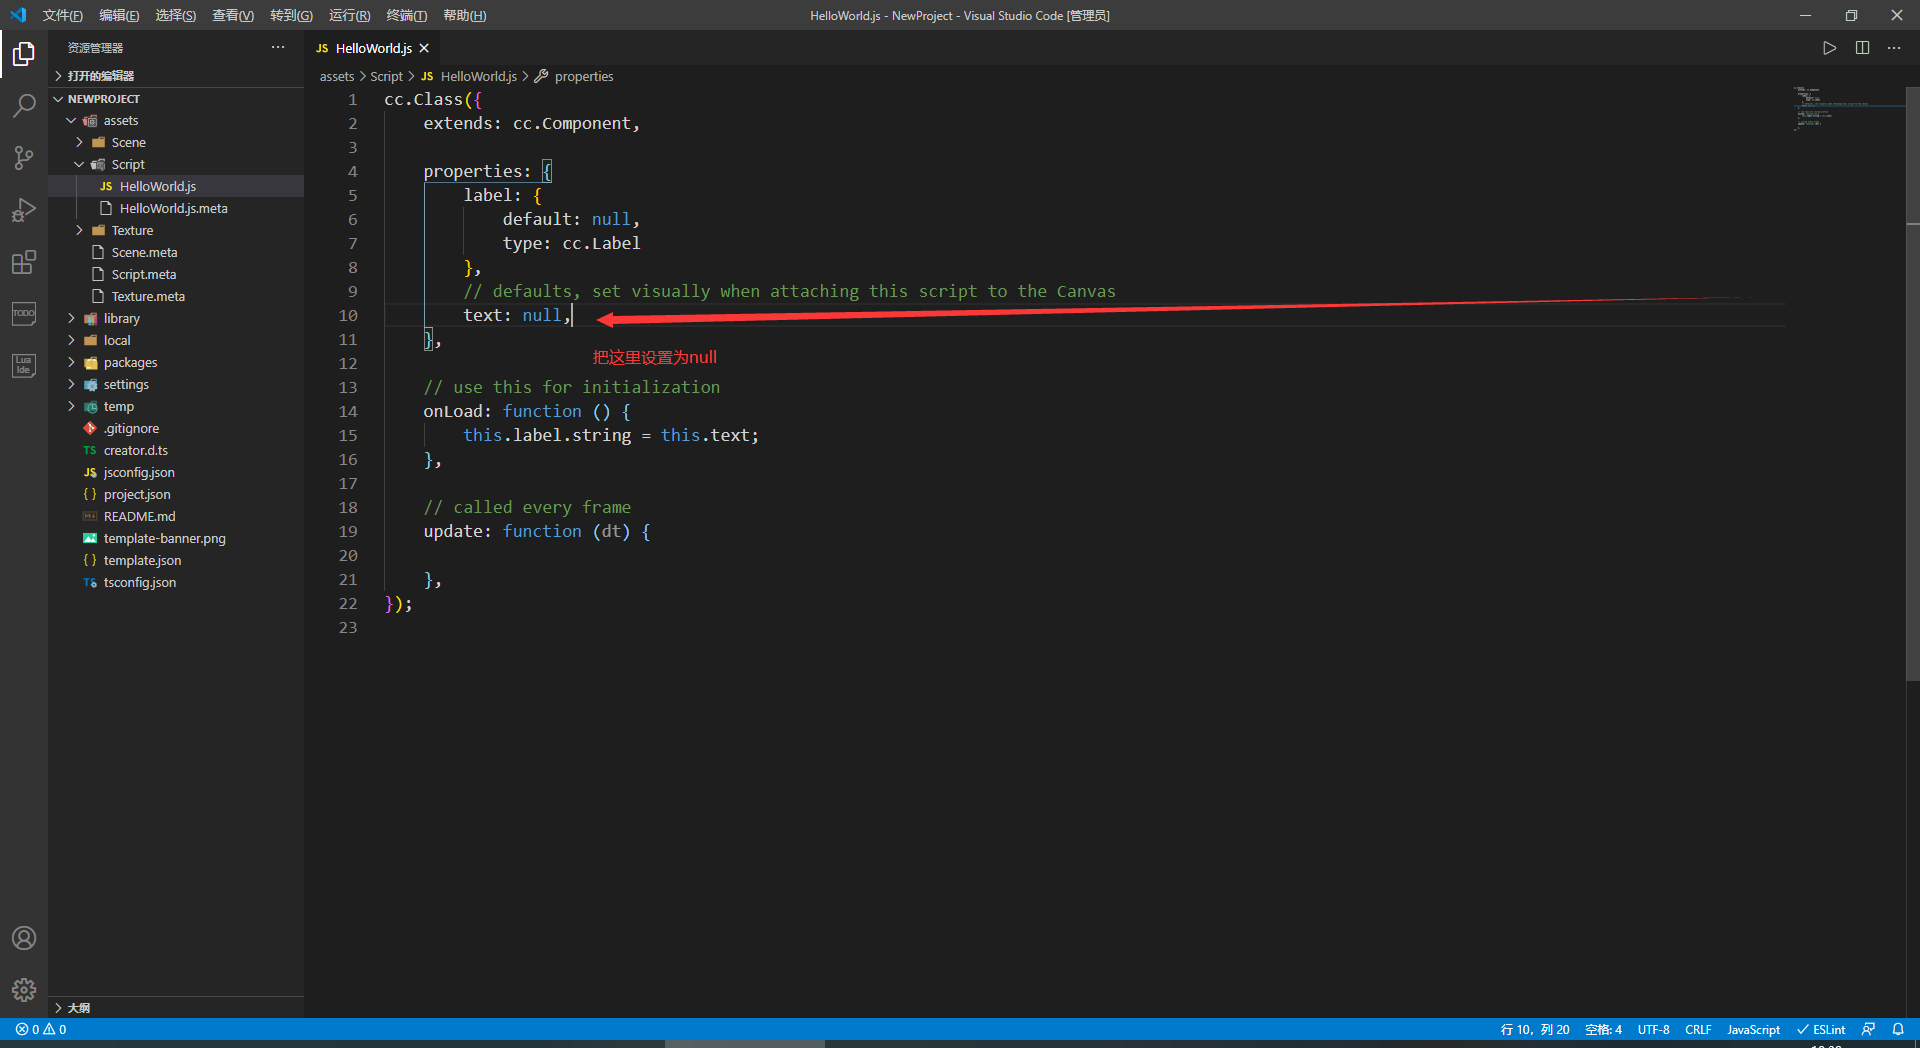Open the 帮助(H) menu
The width and height of the screenshot is (1920, 1048).
(465, 15)
